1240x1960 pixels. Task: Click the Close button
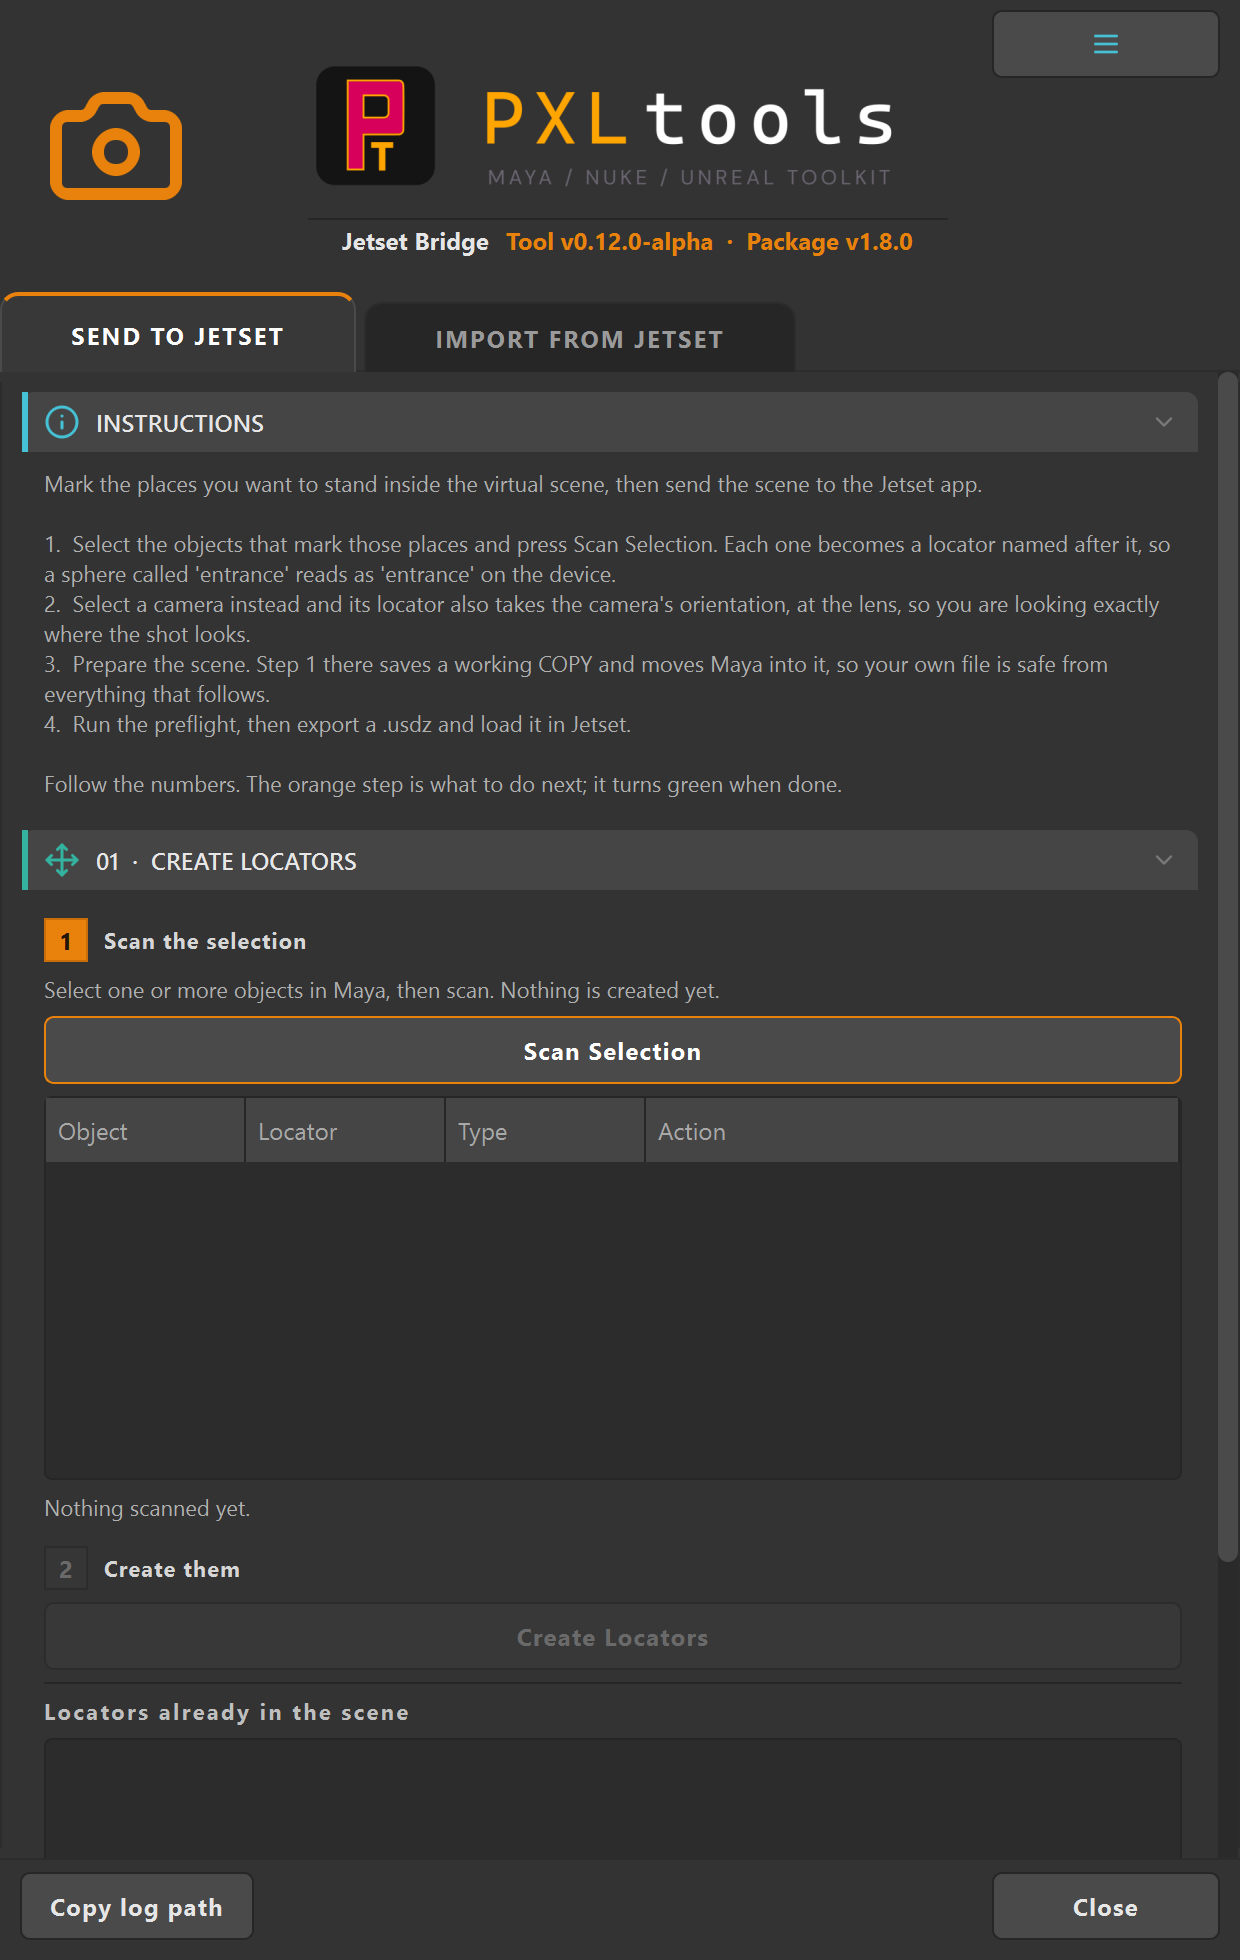1105,1907
